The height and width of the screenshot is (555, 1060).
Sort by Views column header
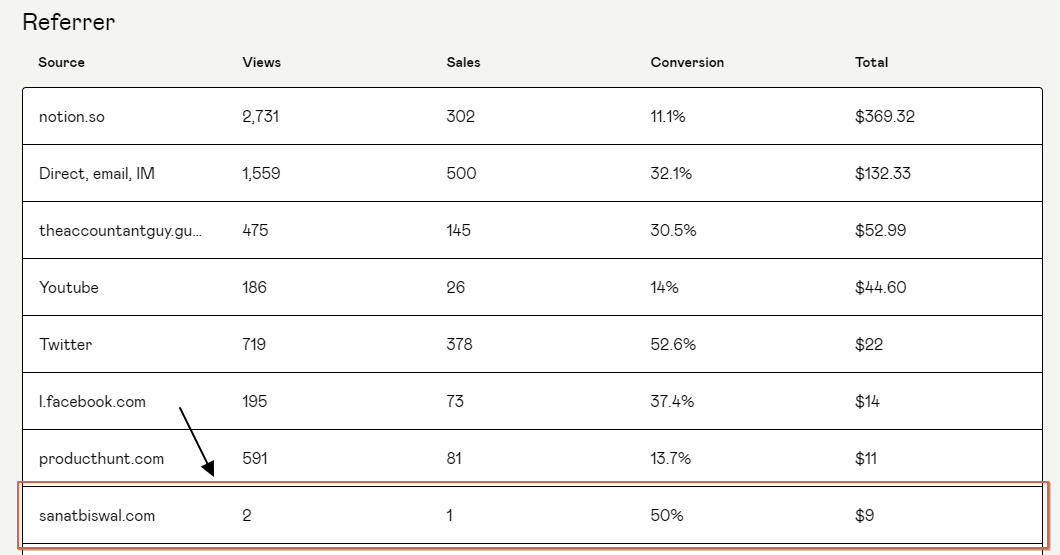(x=261, y=62)
